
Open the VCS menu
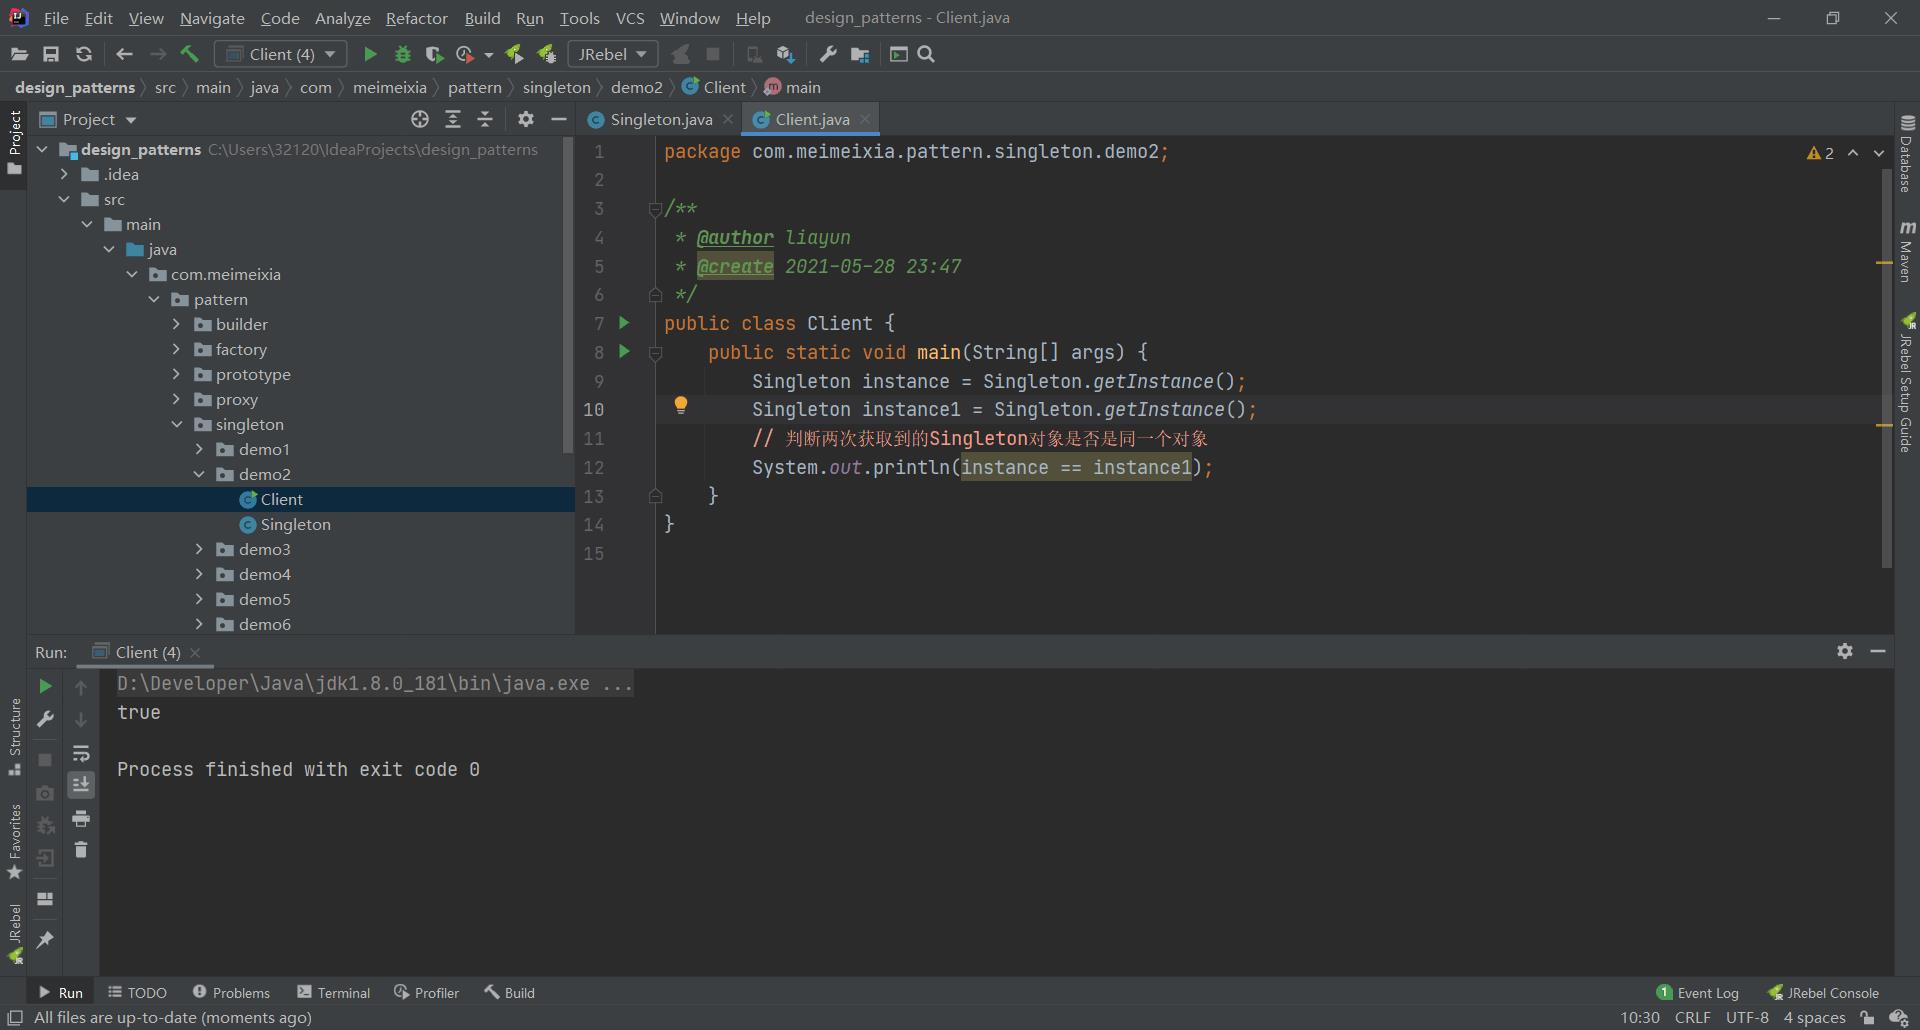[x=630, y=18]
